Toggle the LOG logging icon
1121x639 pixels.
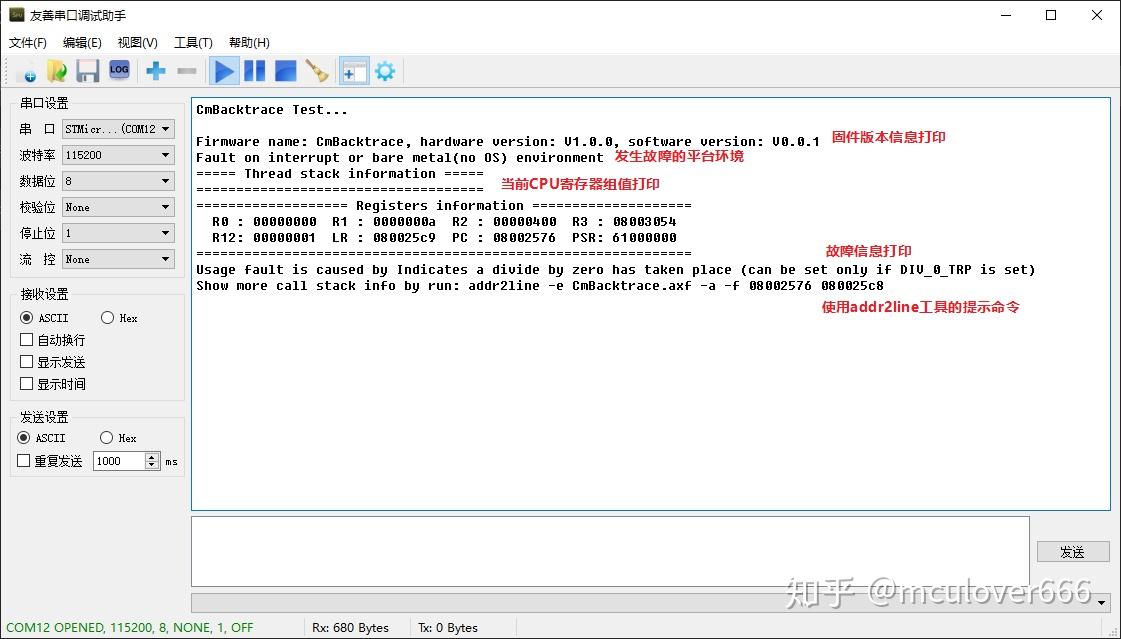pos(119,70)
